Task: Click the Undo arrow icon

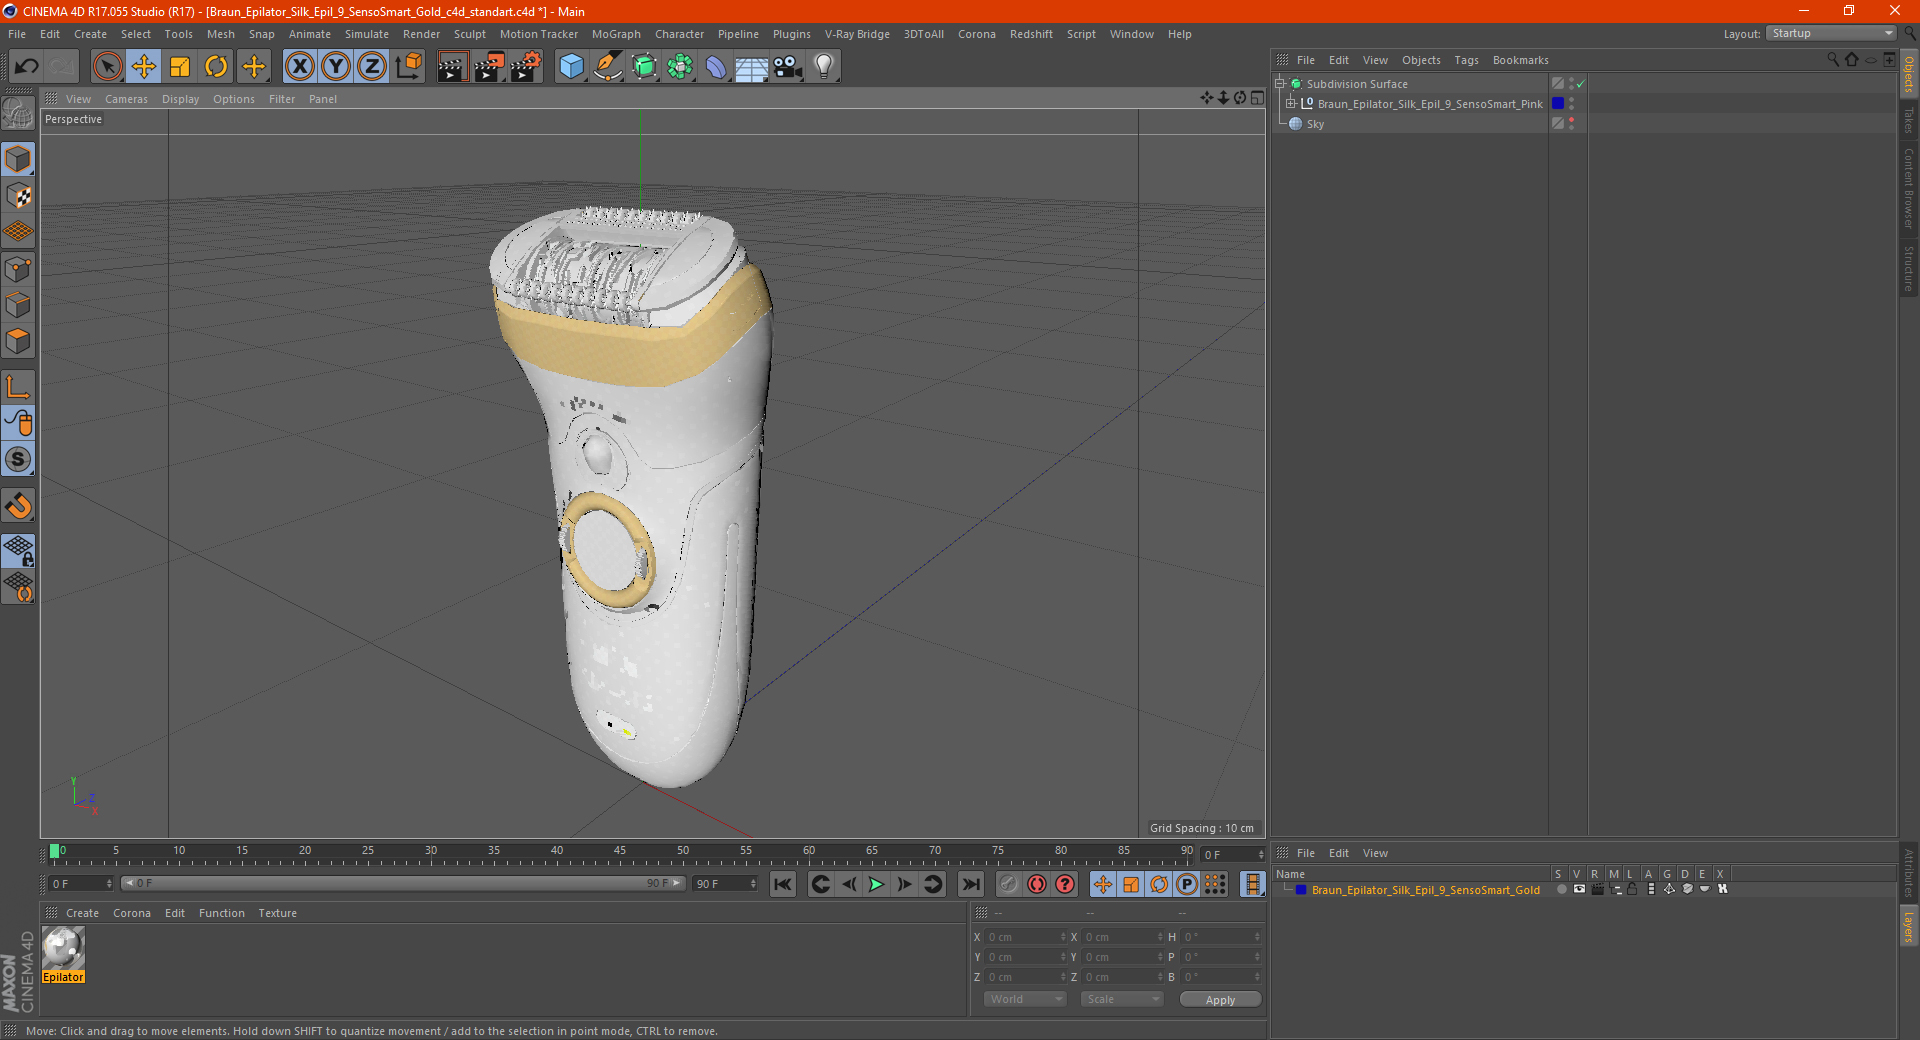Action: click(x=27, y=67)
